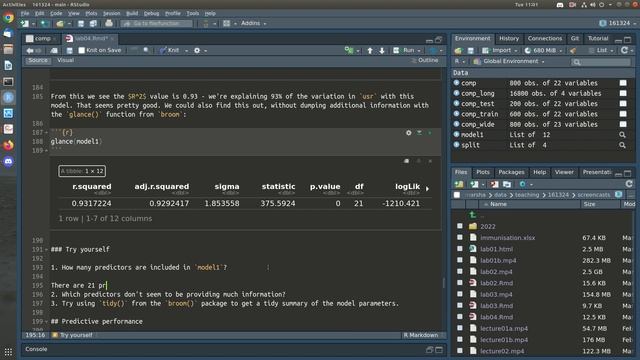Tick checkbox for lab04.Rmd
This screenshot has width=640, height=360.
tap(460, 317)
